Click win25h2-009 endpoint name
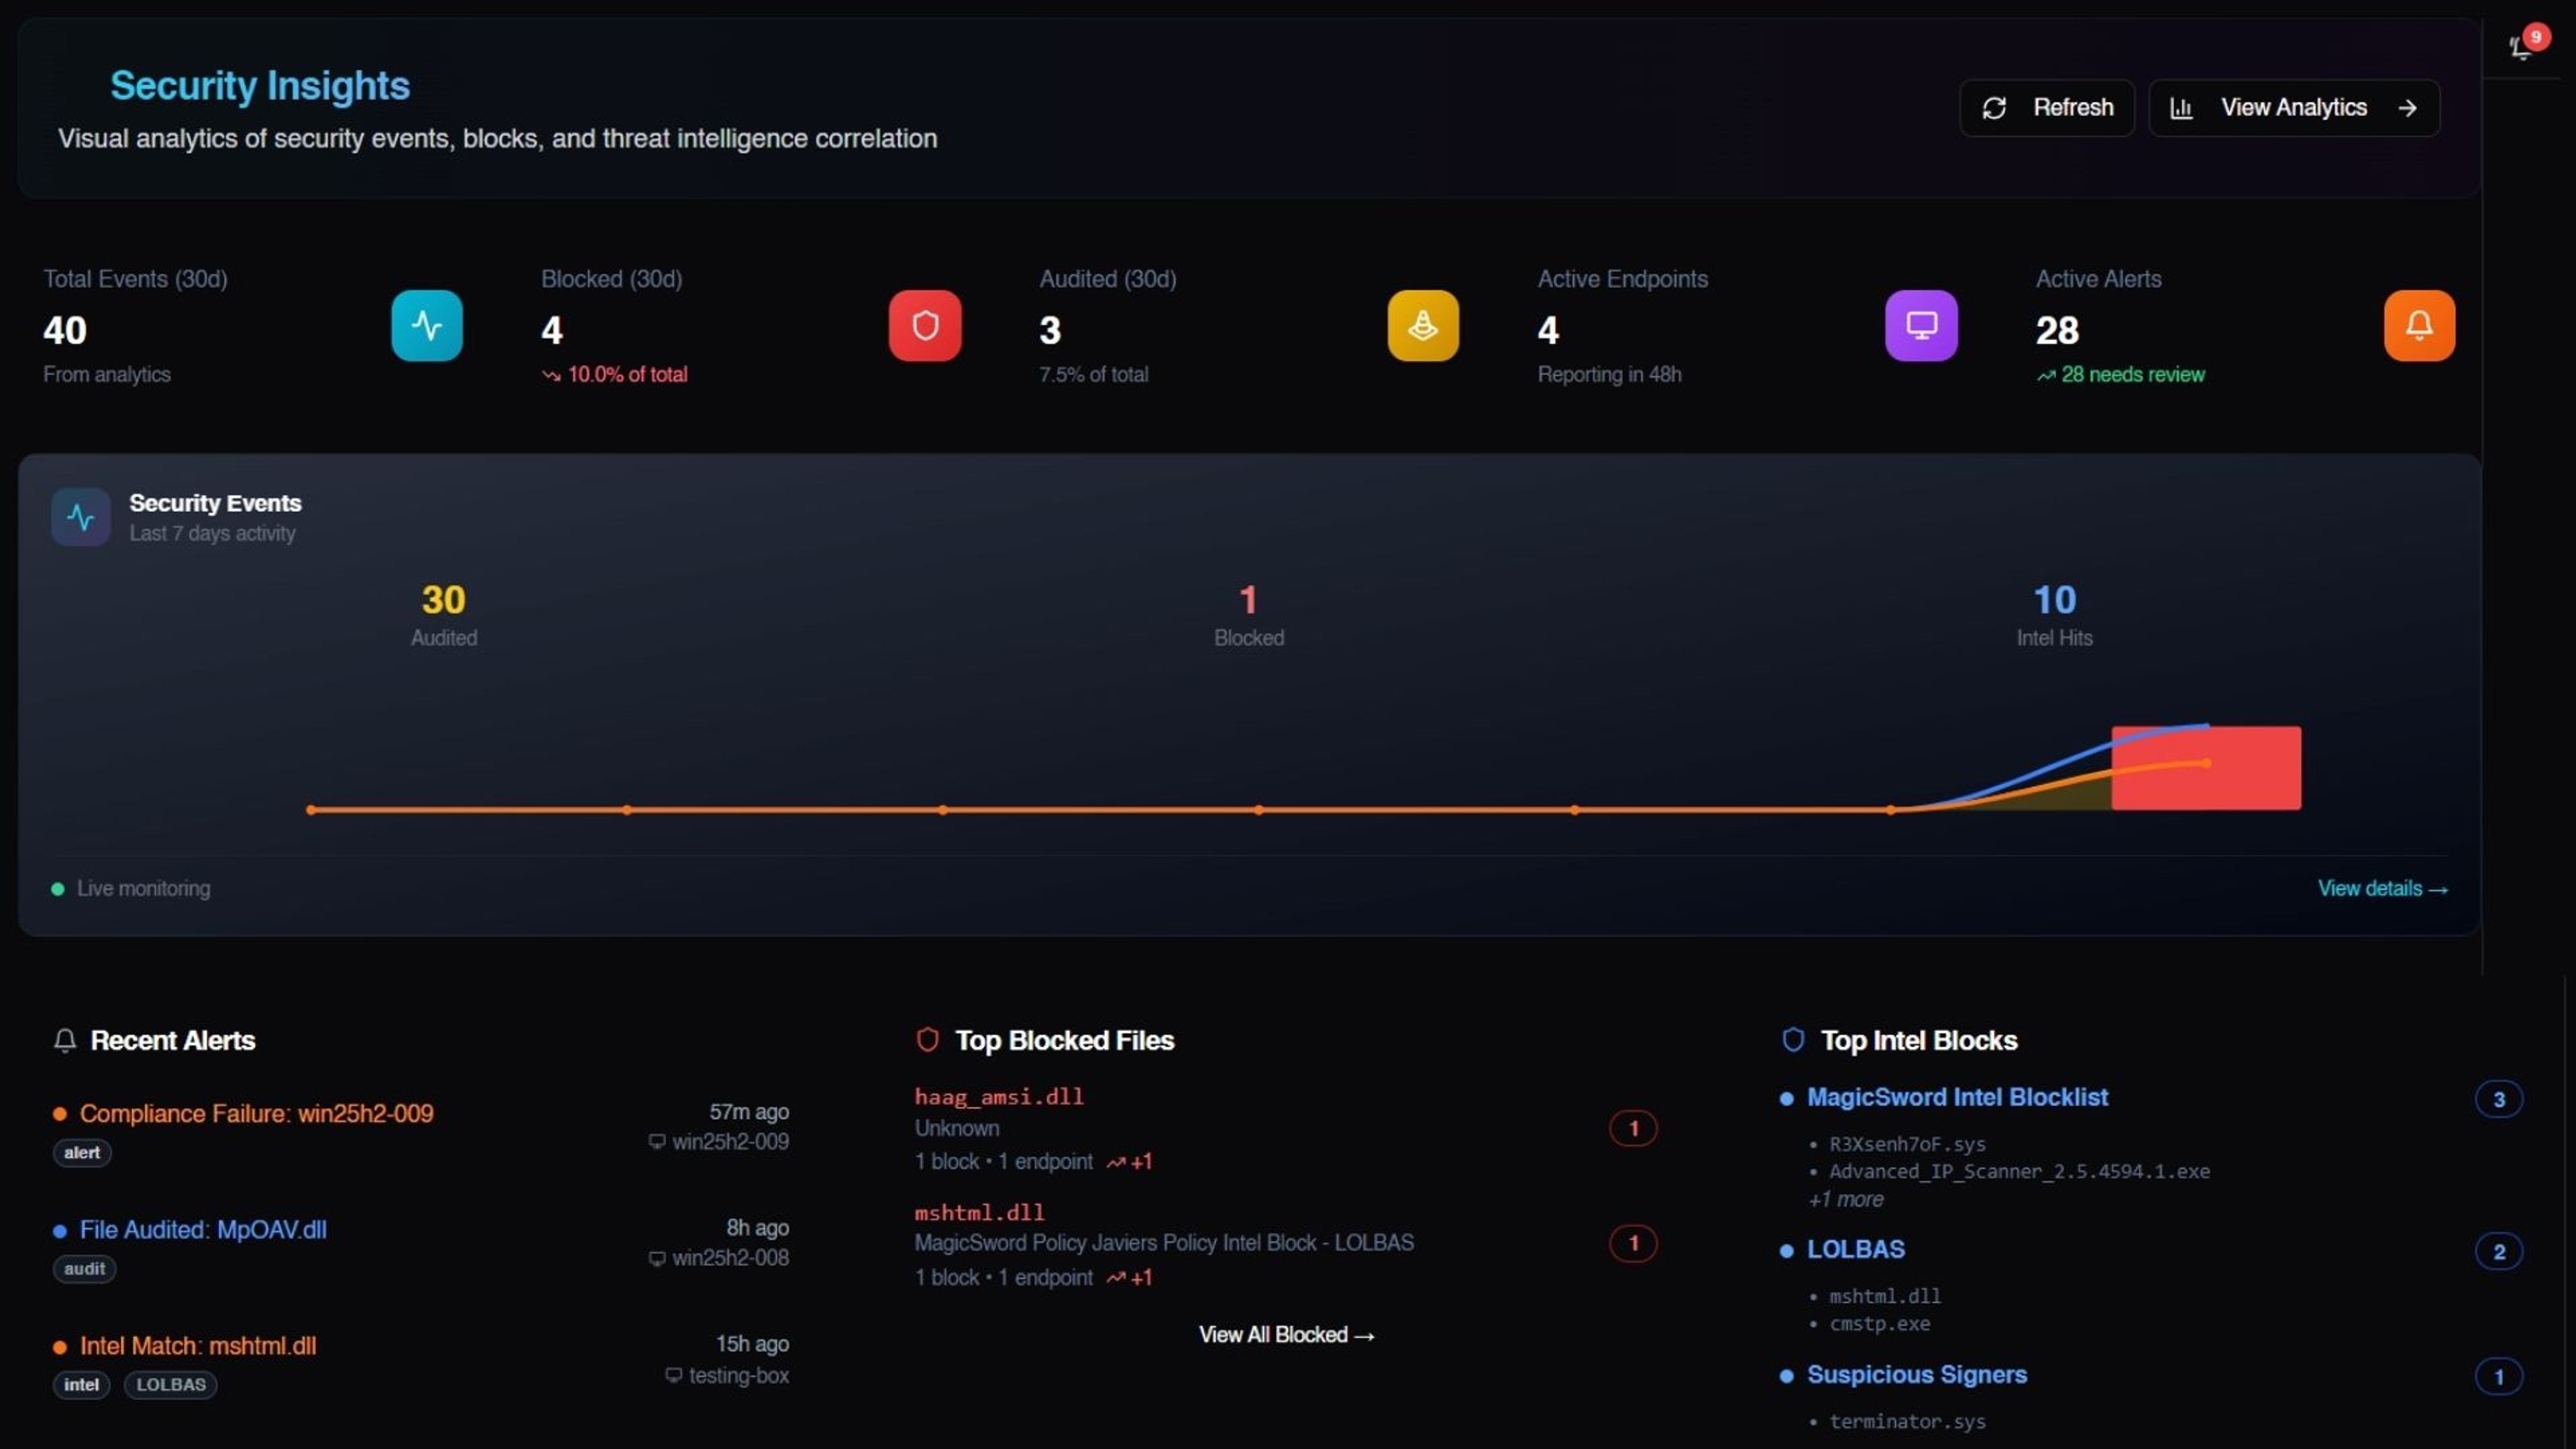 (x=730, y=1141)
